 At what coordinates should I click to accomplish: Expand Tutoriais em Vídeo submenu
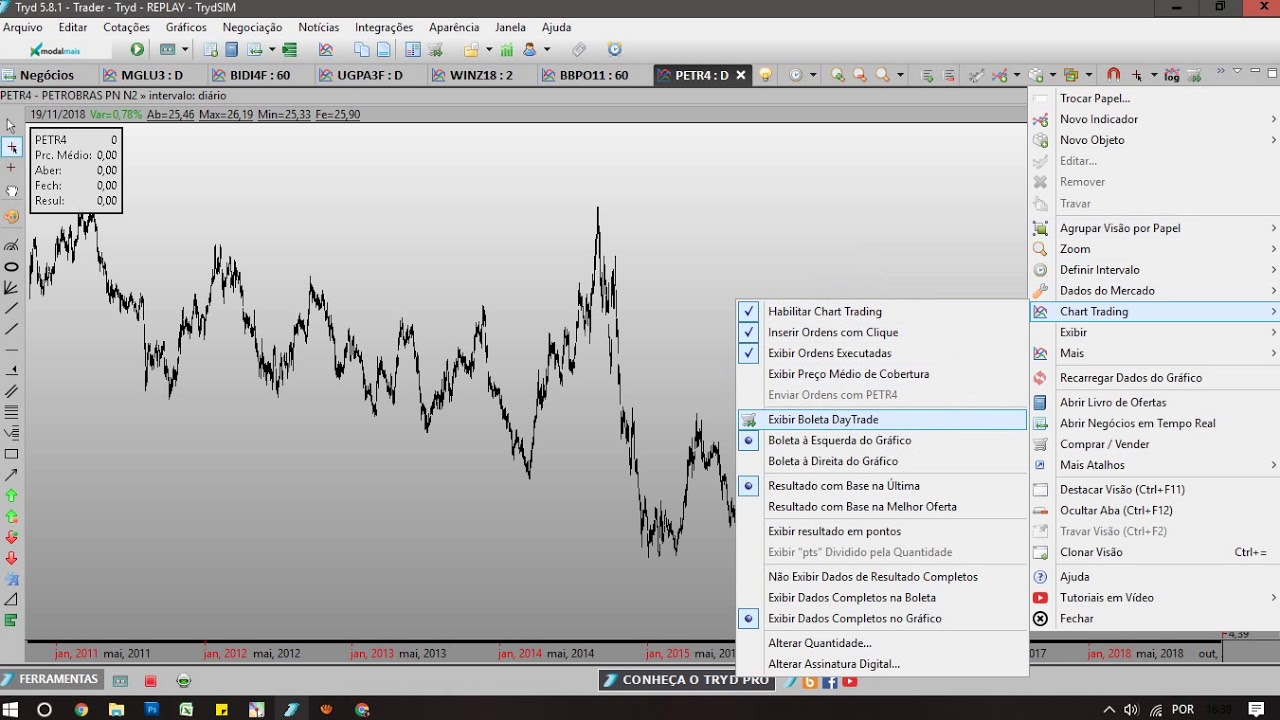coord(1155,598)
